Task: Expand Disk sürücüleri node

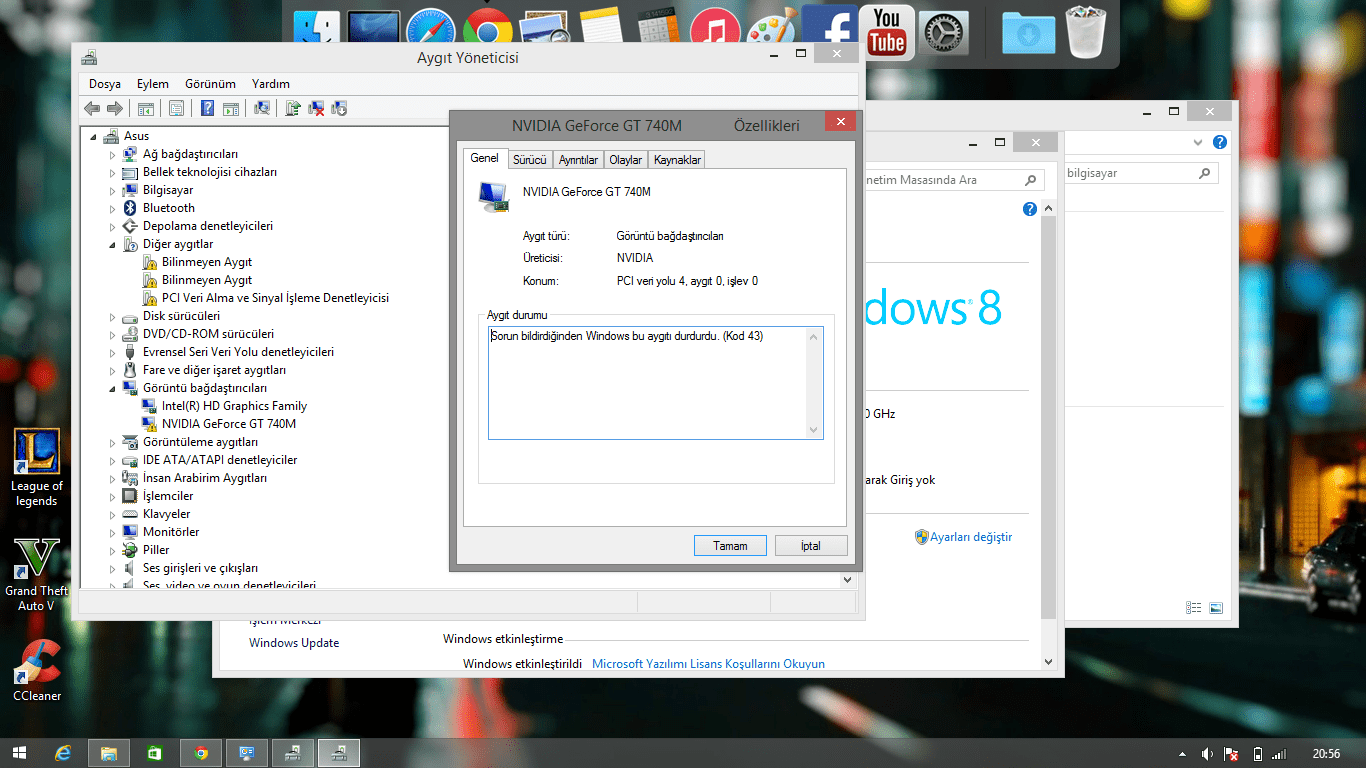Action: pos(113,316)
